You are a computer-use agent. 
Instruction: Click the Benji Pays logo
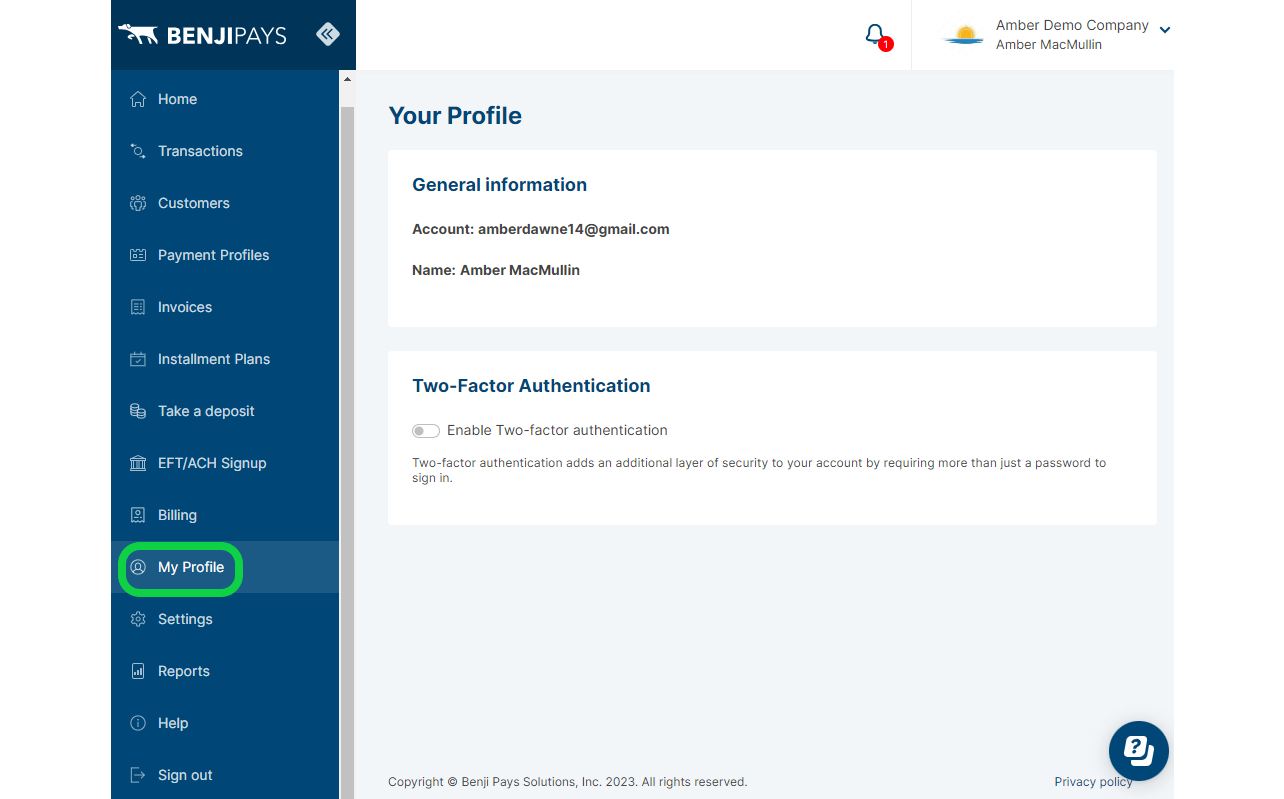click(202, 35)
